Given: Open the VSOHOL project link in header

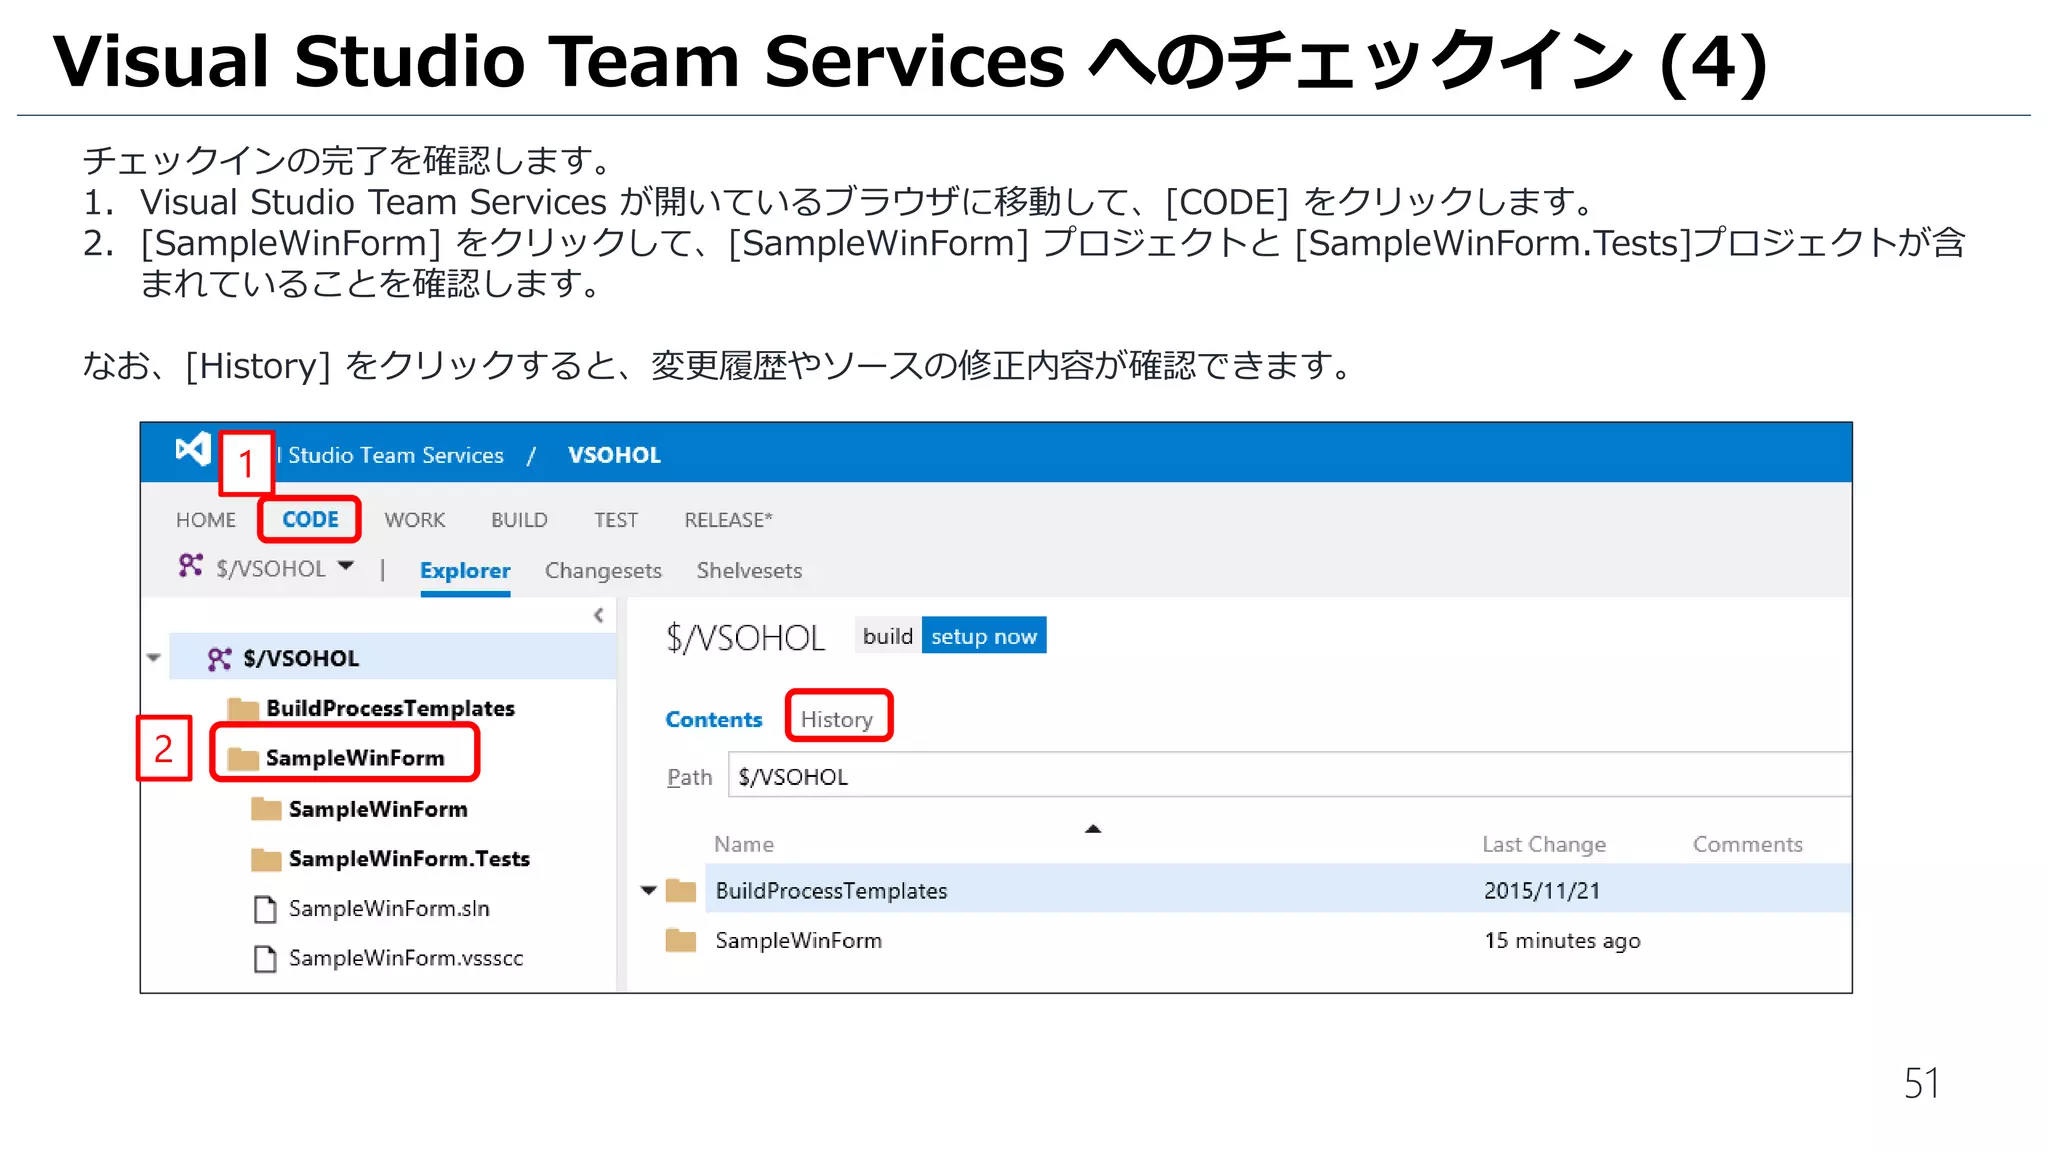Looking at the screenshot, I should click(x=614, y=455).
